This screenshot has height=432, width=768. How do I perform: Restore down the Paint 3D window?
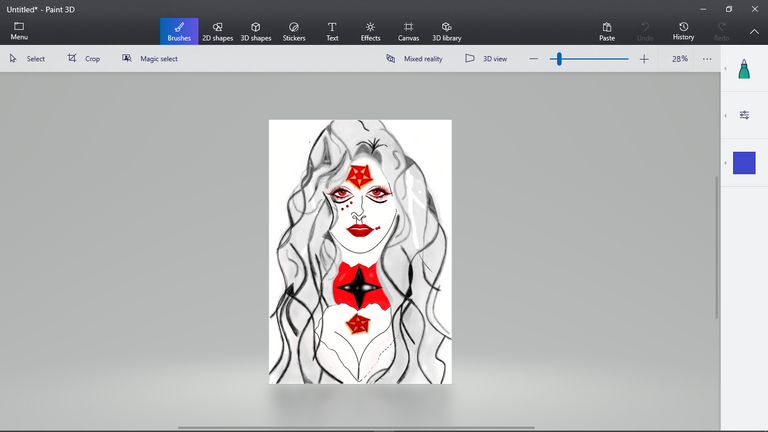click(729, 9)
